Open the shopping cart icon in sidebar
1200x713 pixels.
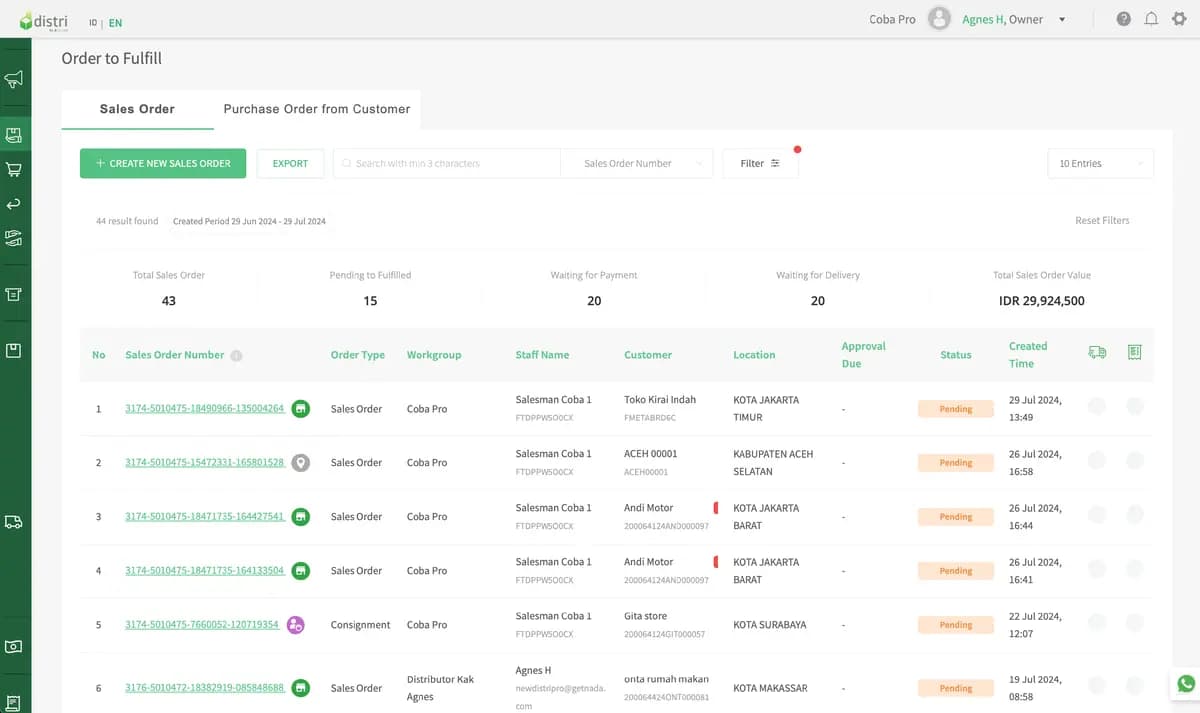pyautogui.click(x=14, y=169)
